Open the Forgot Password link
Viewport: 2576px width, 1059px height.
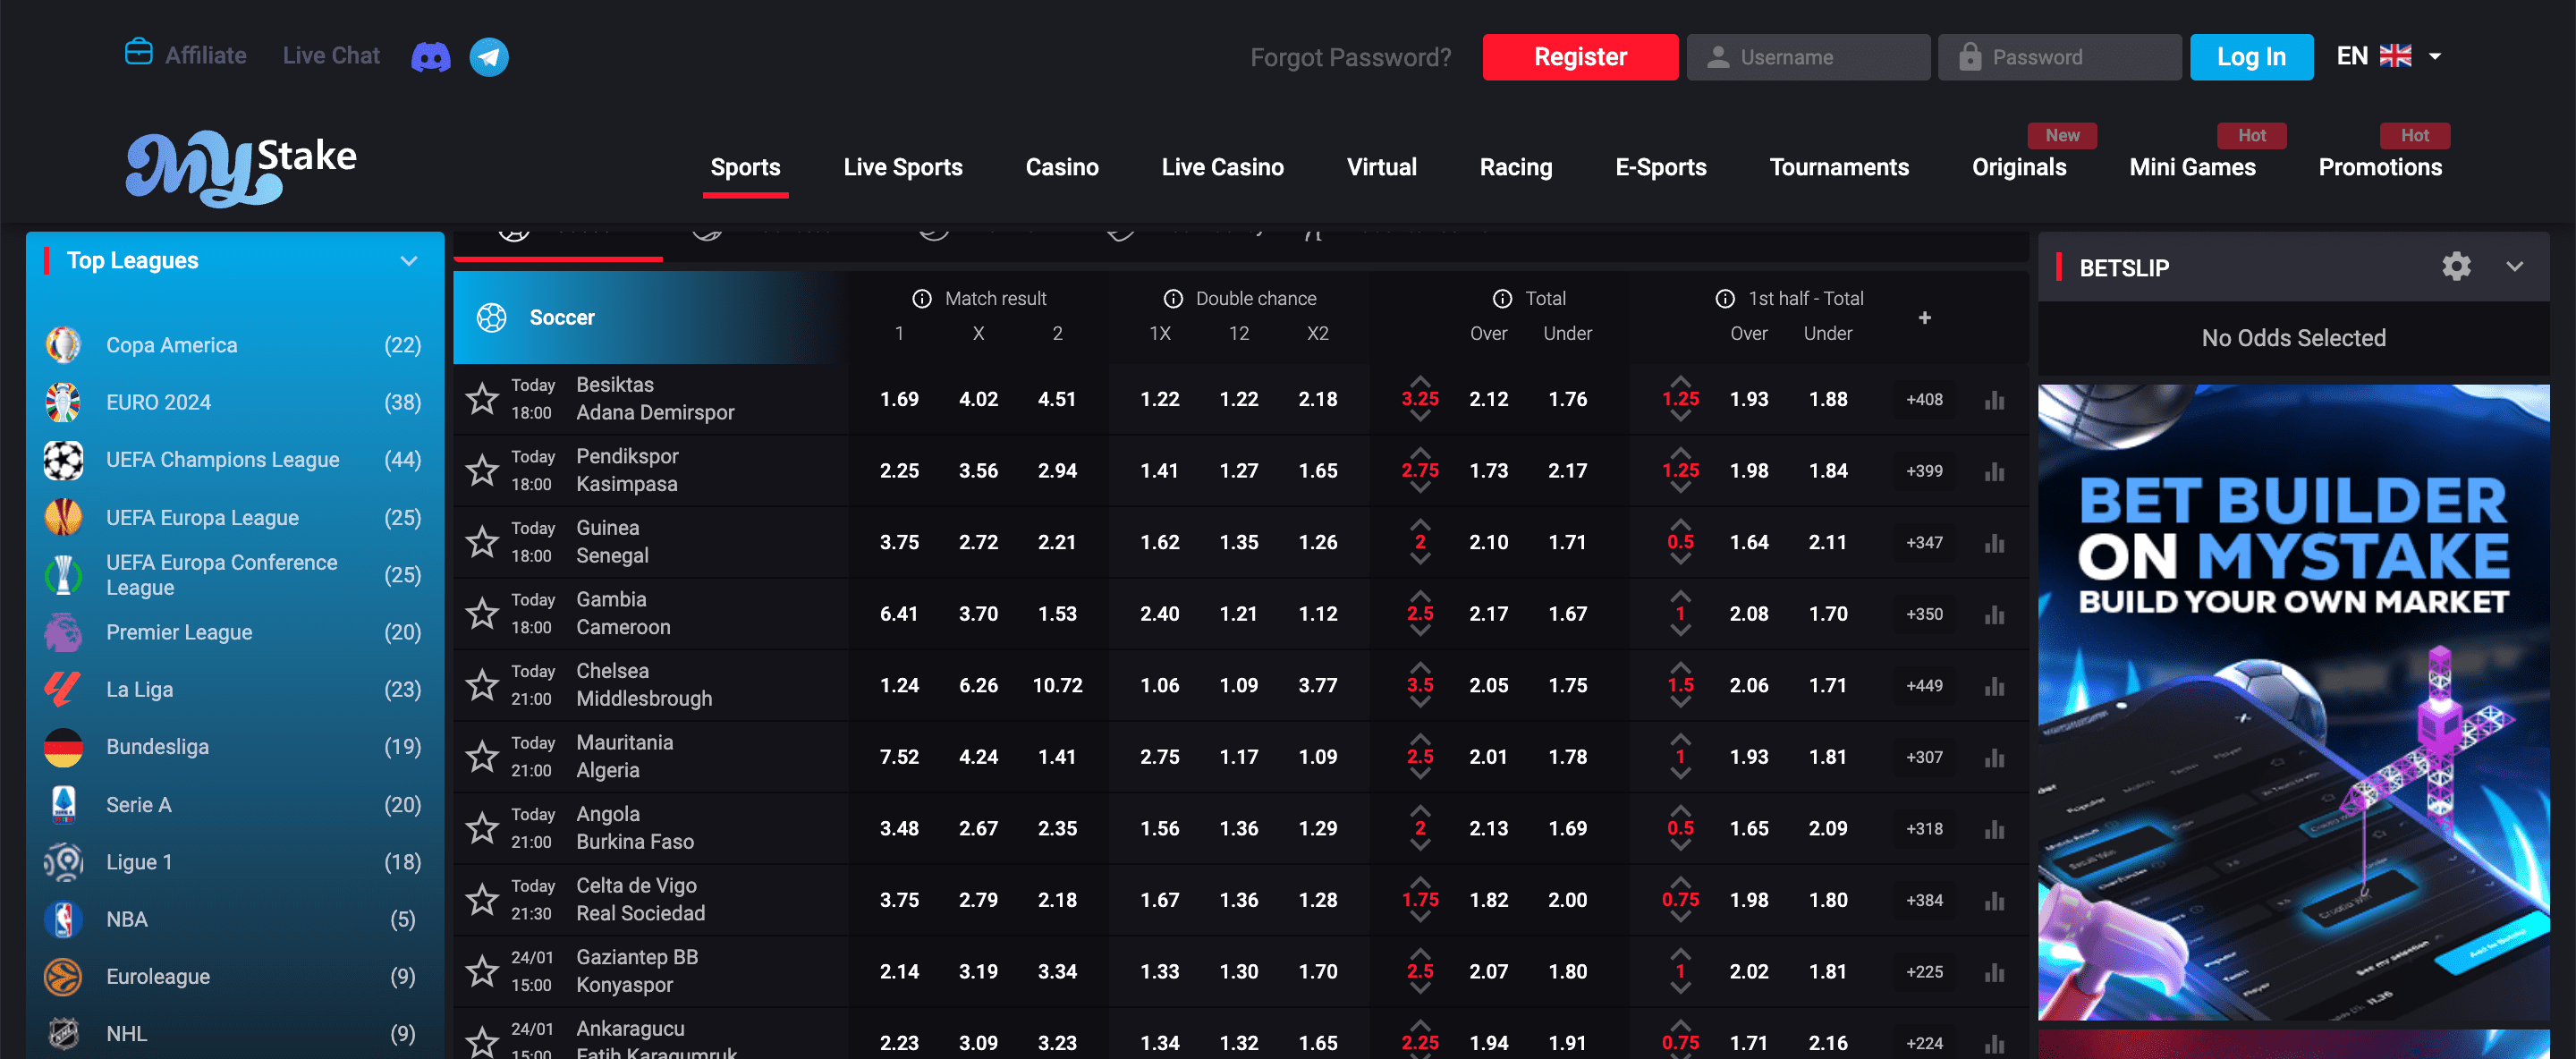click(x=1350, y=57)
